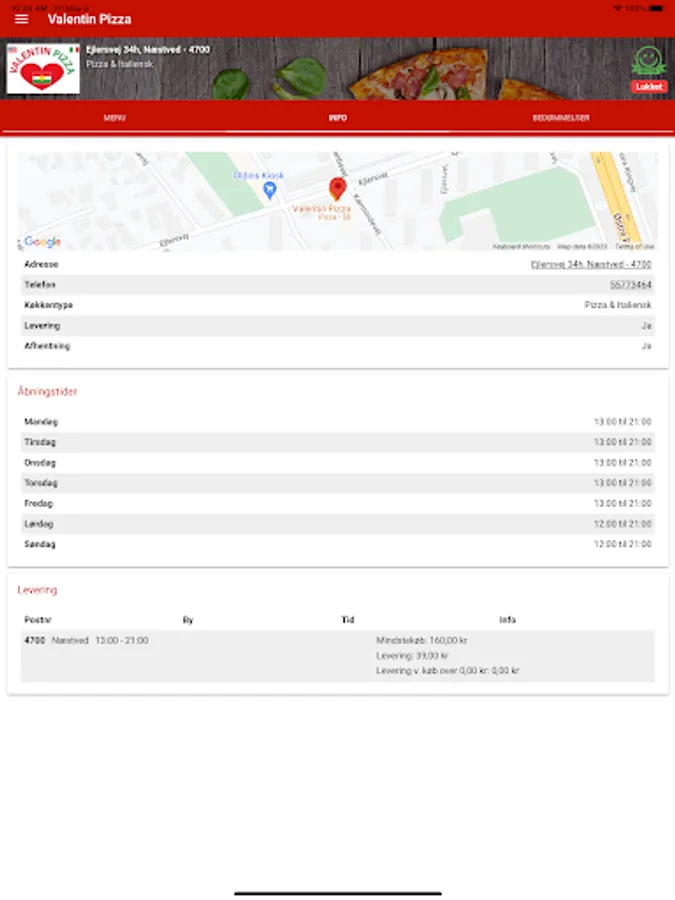Tap the banner address Ejlersvej 34h text
Image resolution: width=675 pixels, height=900 pixels.
click(x=148, y=50)
